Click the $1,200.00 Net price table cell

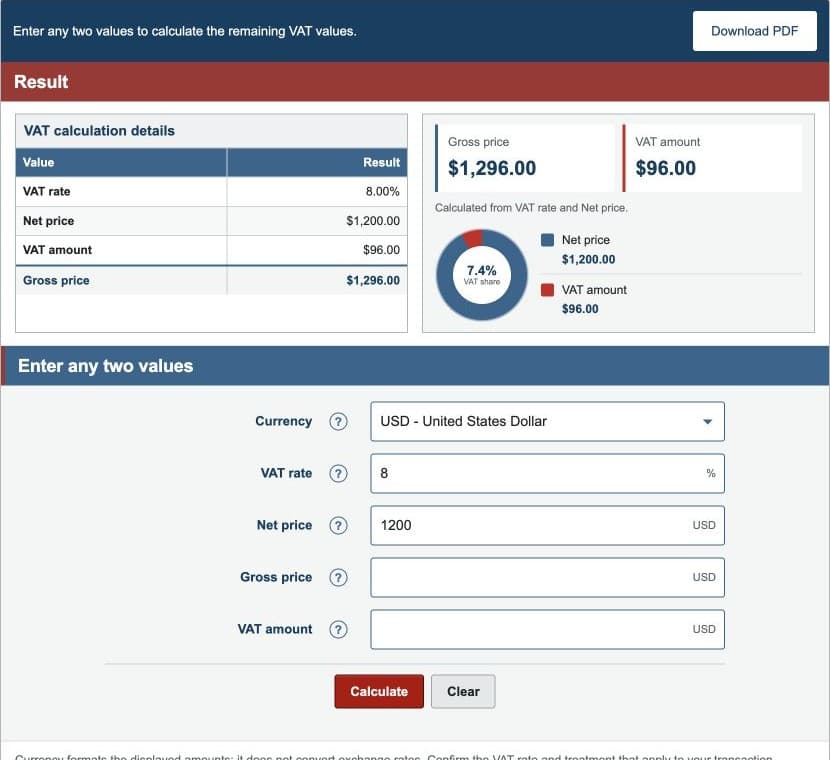point(317,221)
